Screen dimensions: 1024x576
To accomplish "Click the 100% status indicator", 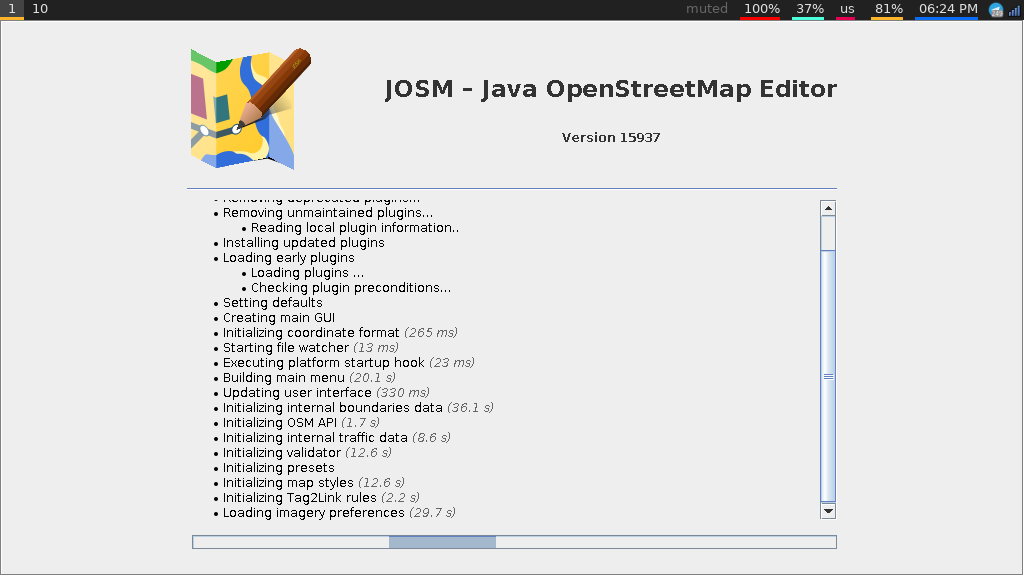I will [x=761, y=9].
